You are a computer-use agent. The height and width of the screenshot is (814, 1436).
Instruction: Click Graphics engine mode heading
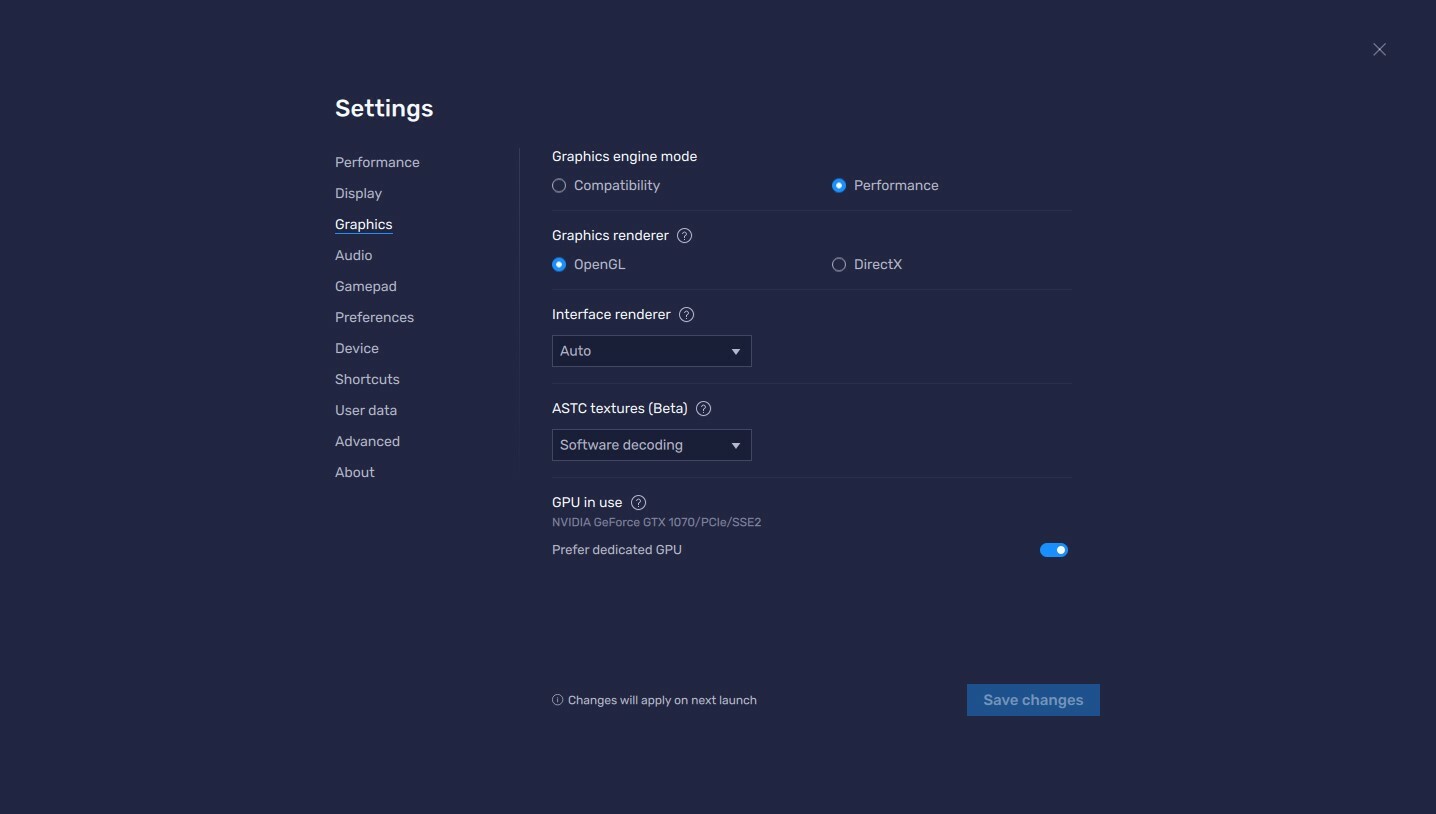tap(624, 156)
